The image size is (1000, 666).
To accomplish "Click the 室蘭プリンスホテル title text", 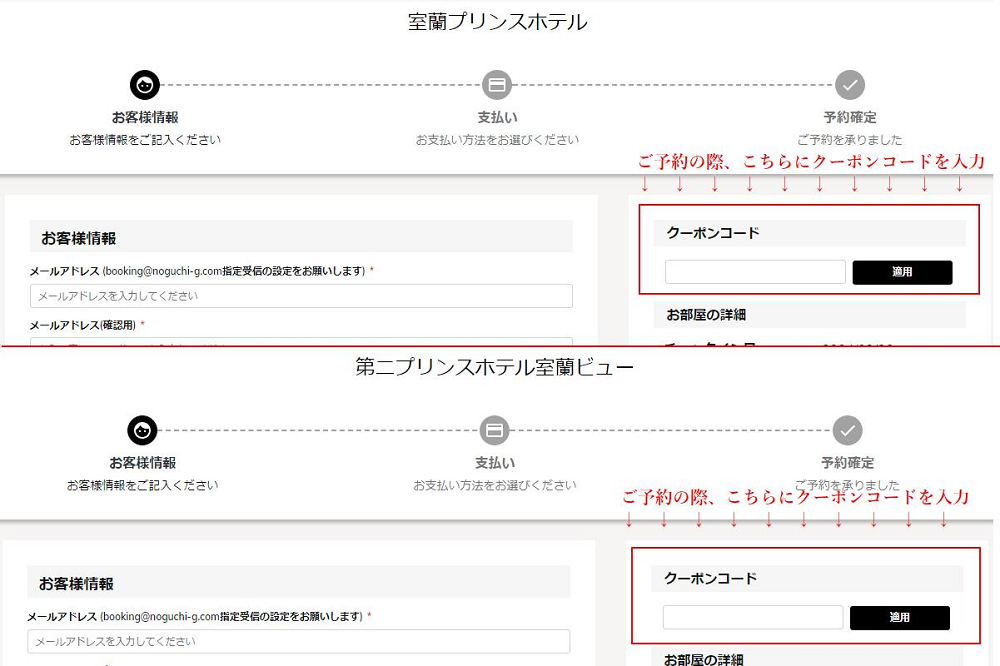I will 497,22.
